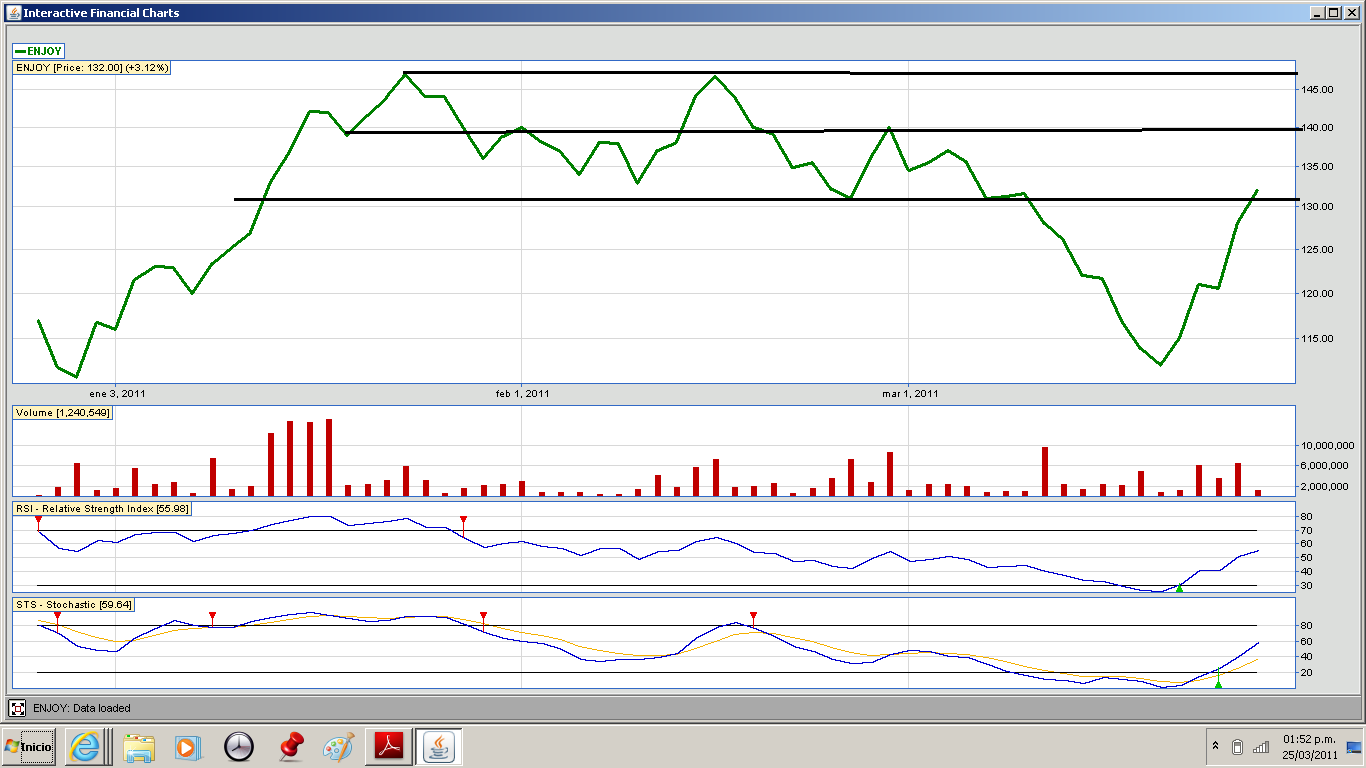Click the red marker in Stochastic below feb 1
The width and height of the screenshot is (1366, 768).
(x=483, y=615)
